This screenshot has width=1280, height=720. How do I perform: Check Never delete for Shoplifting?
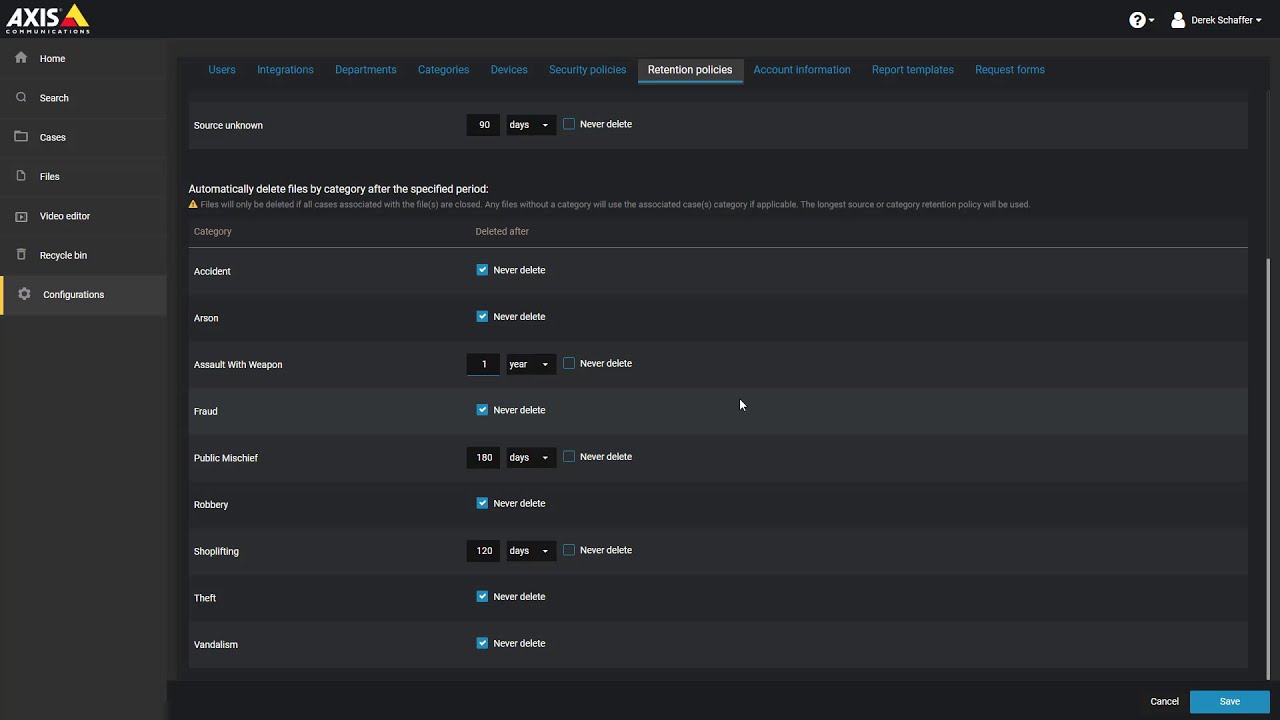click(569, 550)
